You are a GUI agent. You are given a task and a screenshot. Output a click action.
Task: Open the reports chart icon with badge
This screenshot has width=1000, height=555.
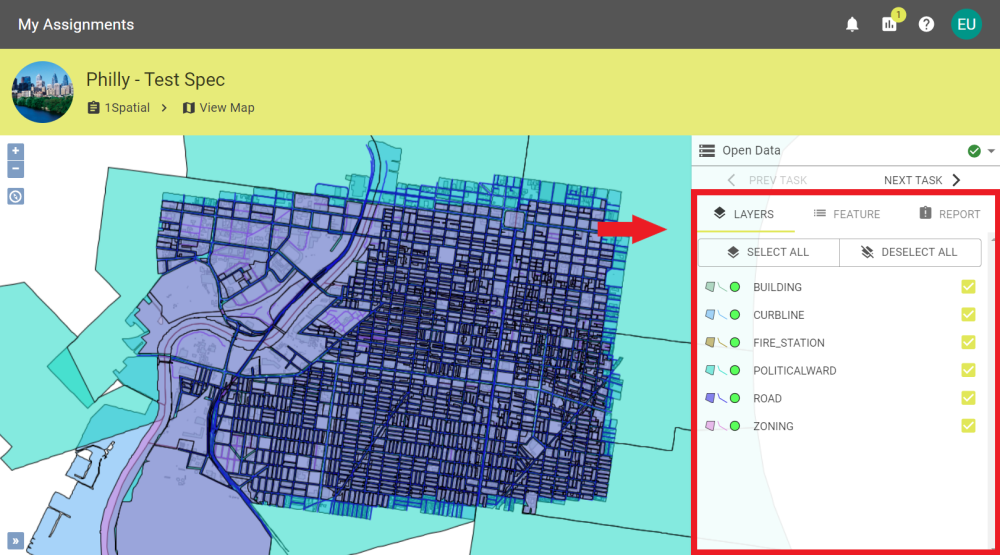point(889,24)
